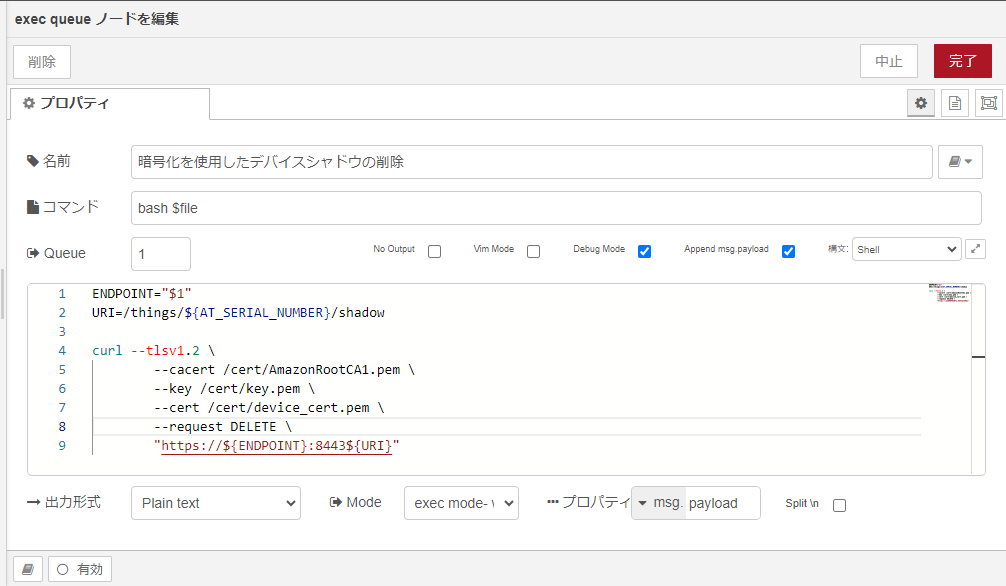
Task: Click in the 名前 name field
Action: [x=531, y=162]
